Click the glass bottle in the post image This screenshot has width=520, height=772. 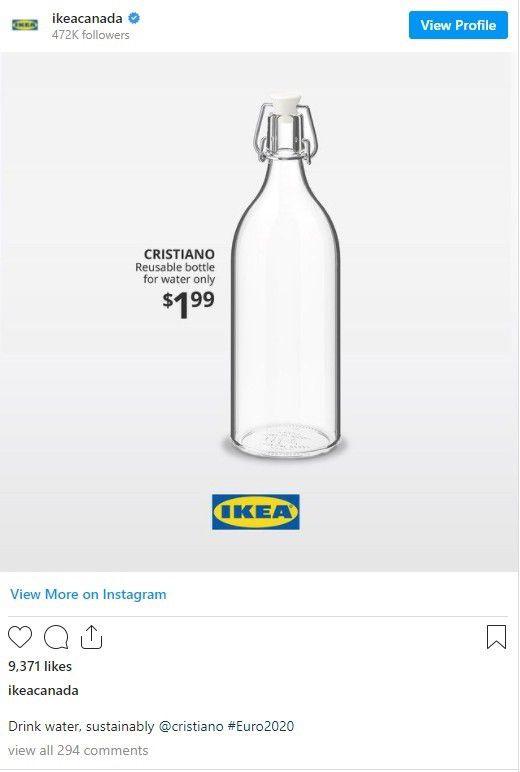point(285,276)
